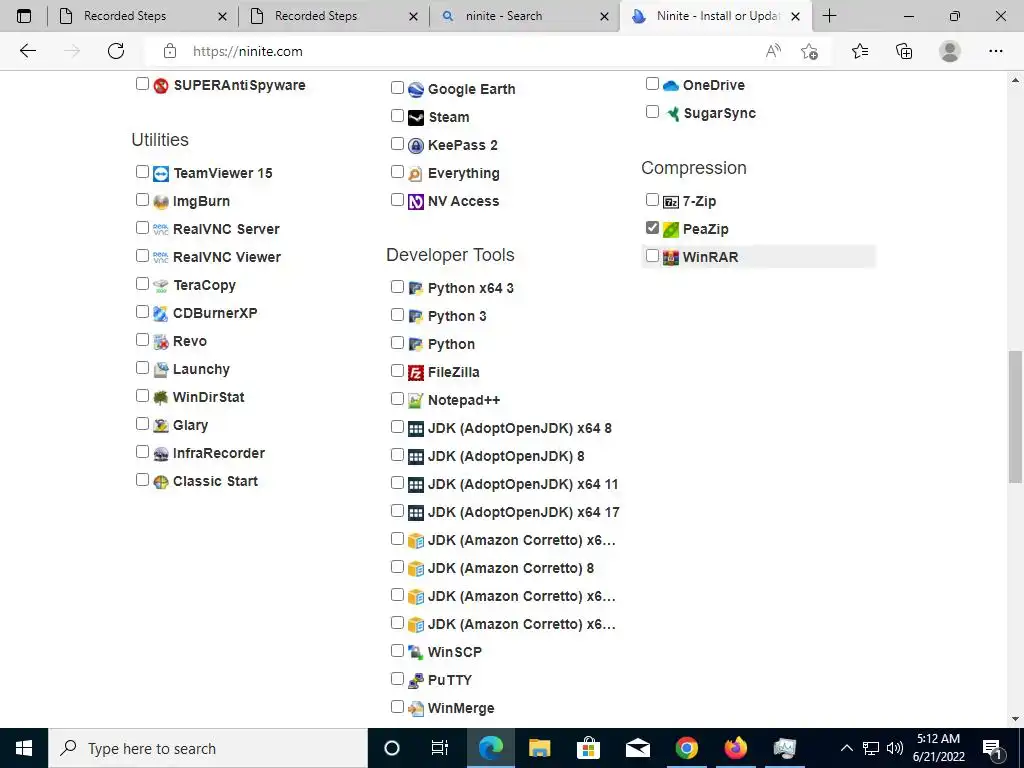Click the scrollbar up arrow
This screenshot has height=768, width=1024.
click(x=1015, y=80)
